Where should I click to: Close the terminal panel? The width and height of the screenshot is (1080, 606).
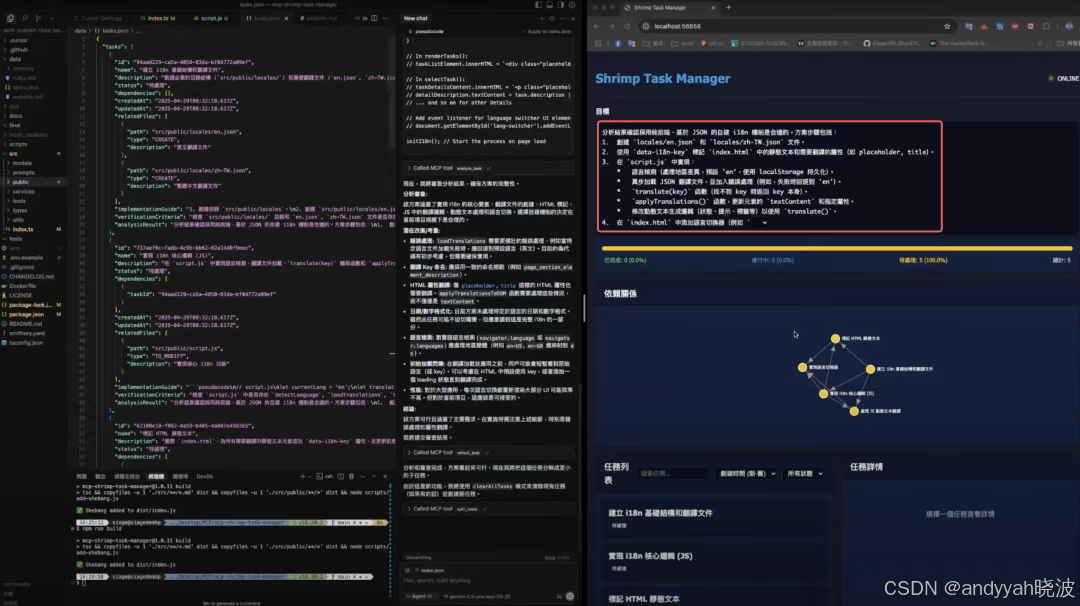pos(385,477)
